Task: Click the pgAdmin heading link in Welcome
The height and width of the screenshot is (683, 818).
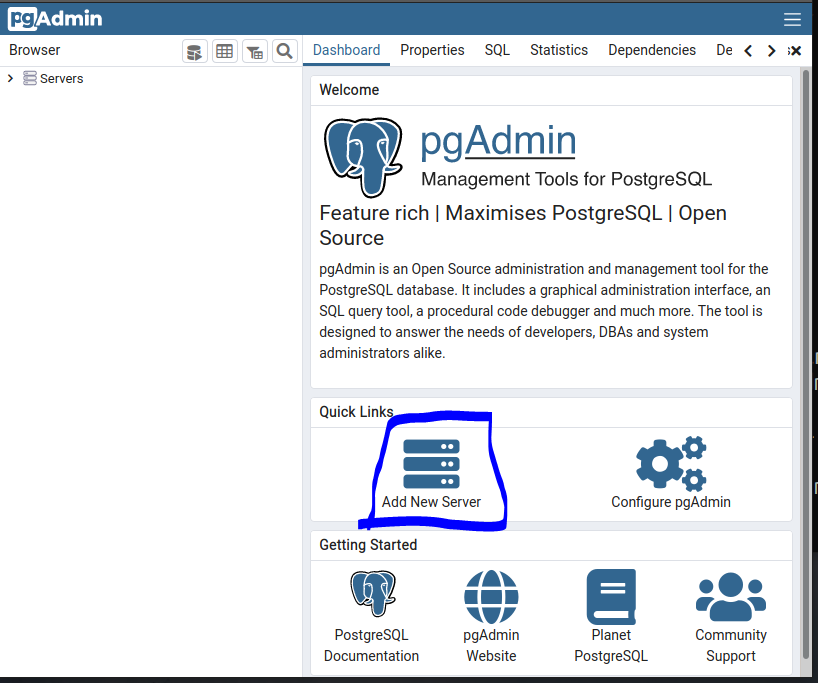Action: click(498, 141)
